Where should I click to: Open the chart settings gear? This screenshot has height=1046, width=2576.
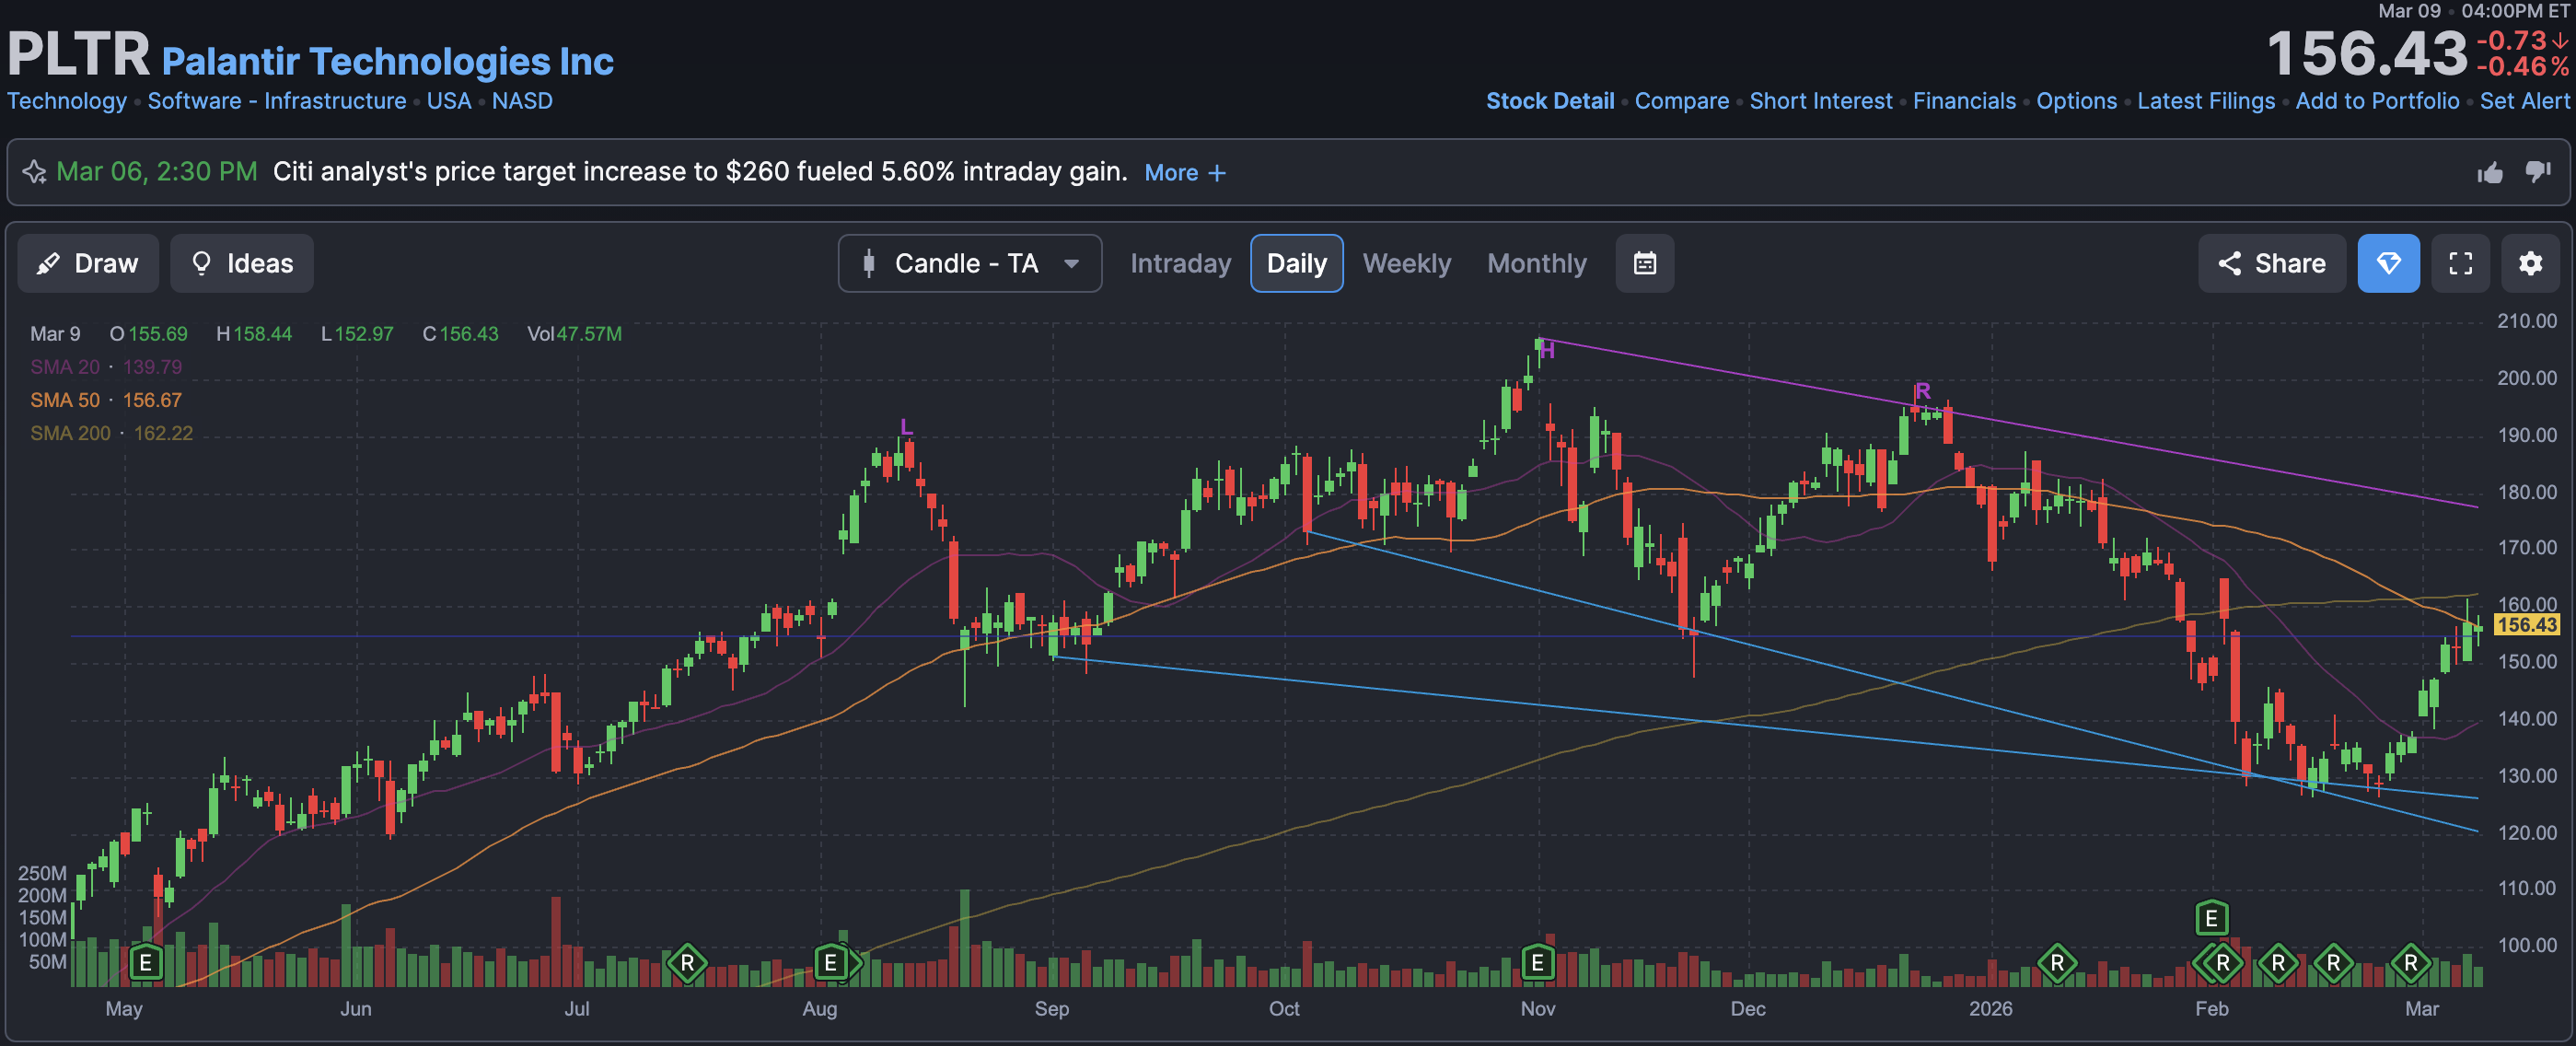coord(2529,264)
